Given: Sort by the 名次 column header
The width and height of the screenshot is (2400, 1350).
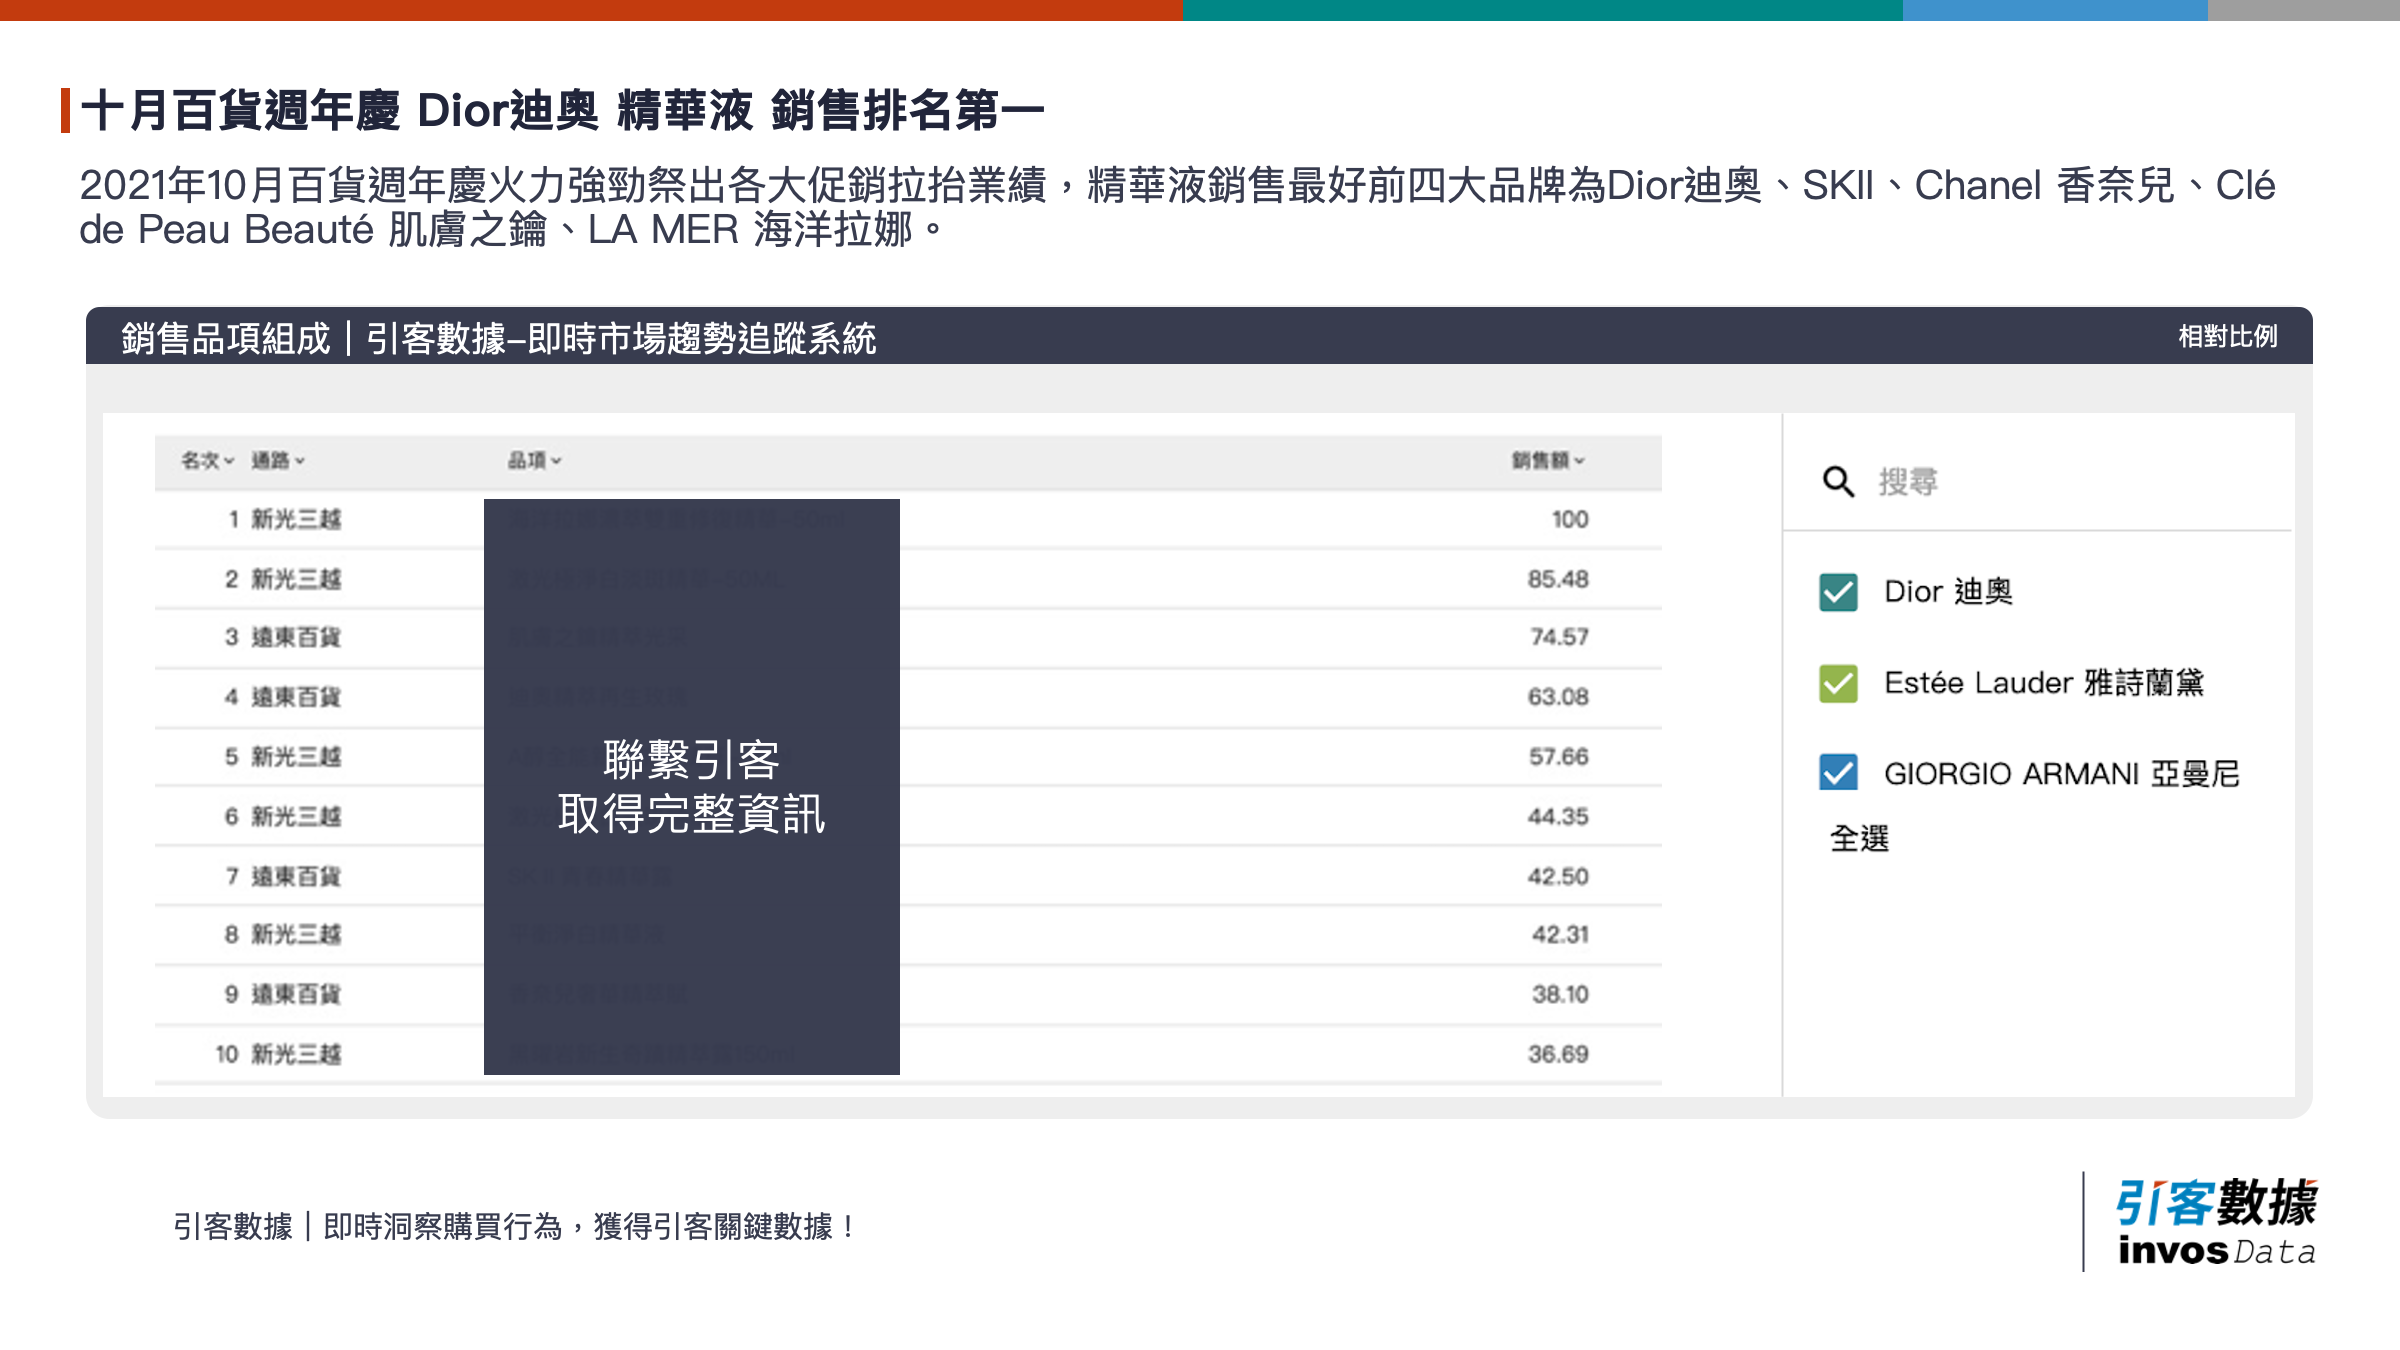Looking at the screenshot, I should [207, 460].
